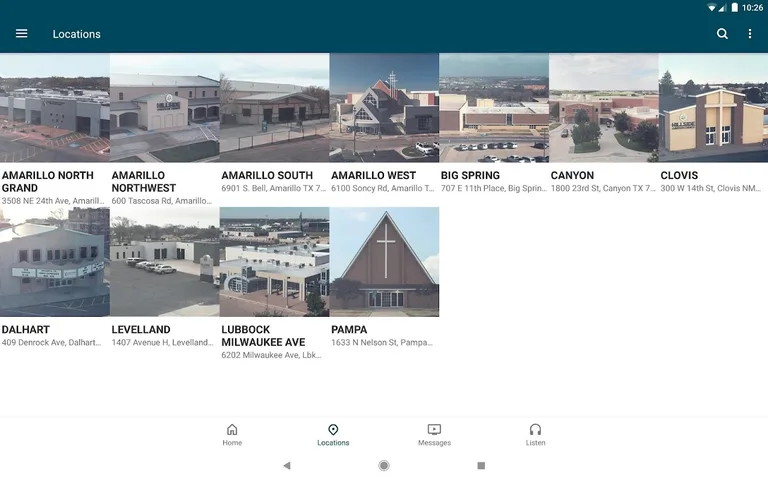Viewport: 768px width, 480px height.
Task: Tap the Listen headphones icon
Action: 535,430
